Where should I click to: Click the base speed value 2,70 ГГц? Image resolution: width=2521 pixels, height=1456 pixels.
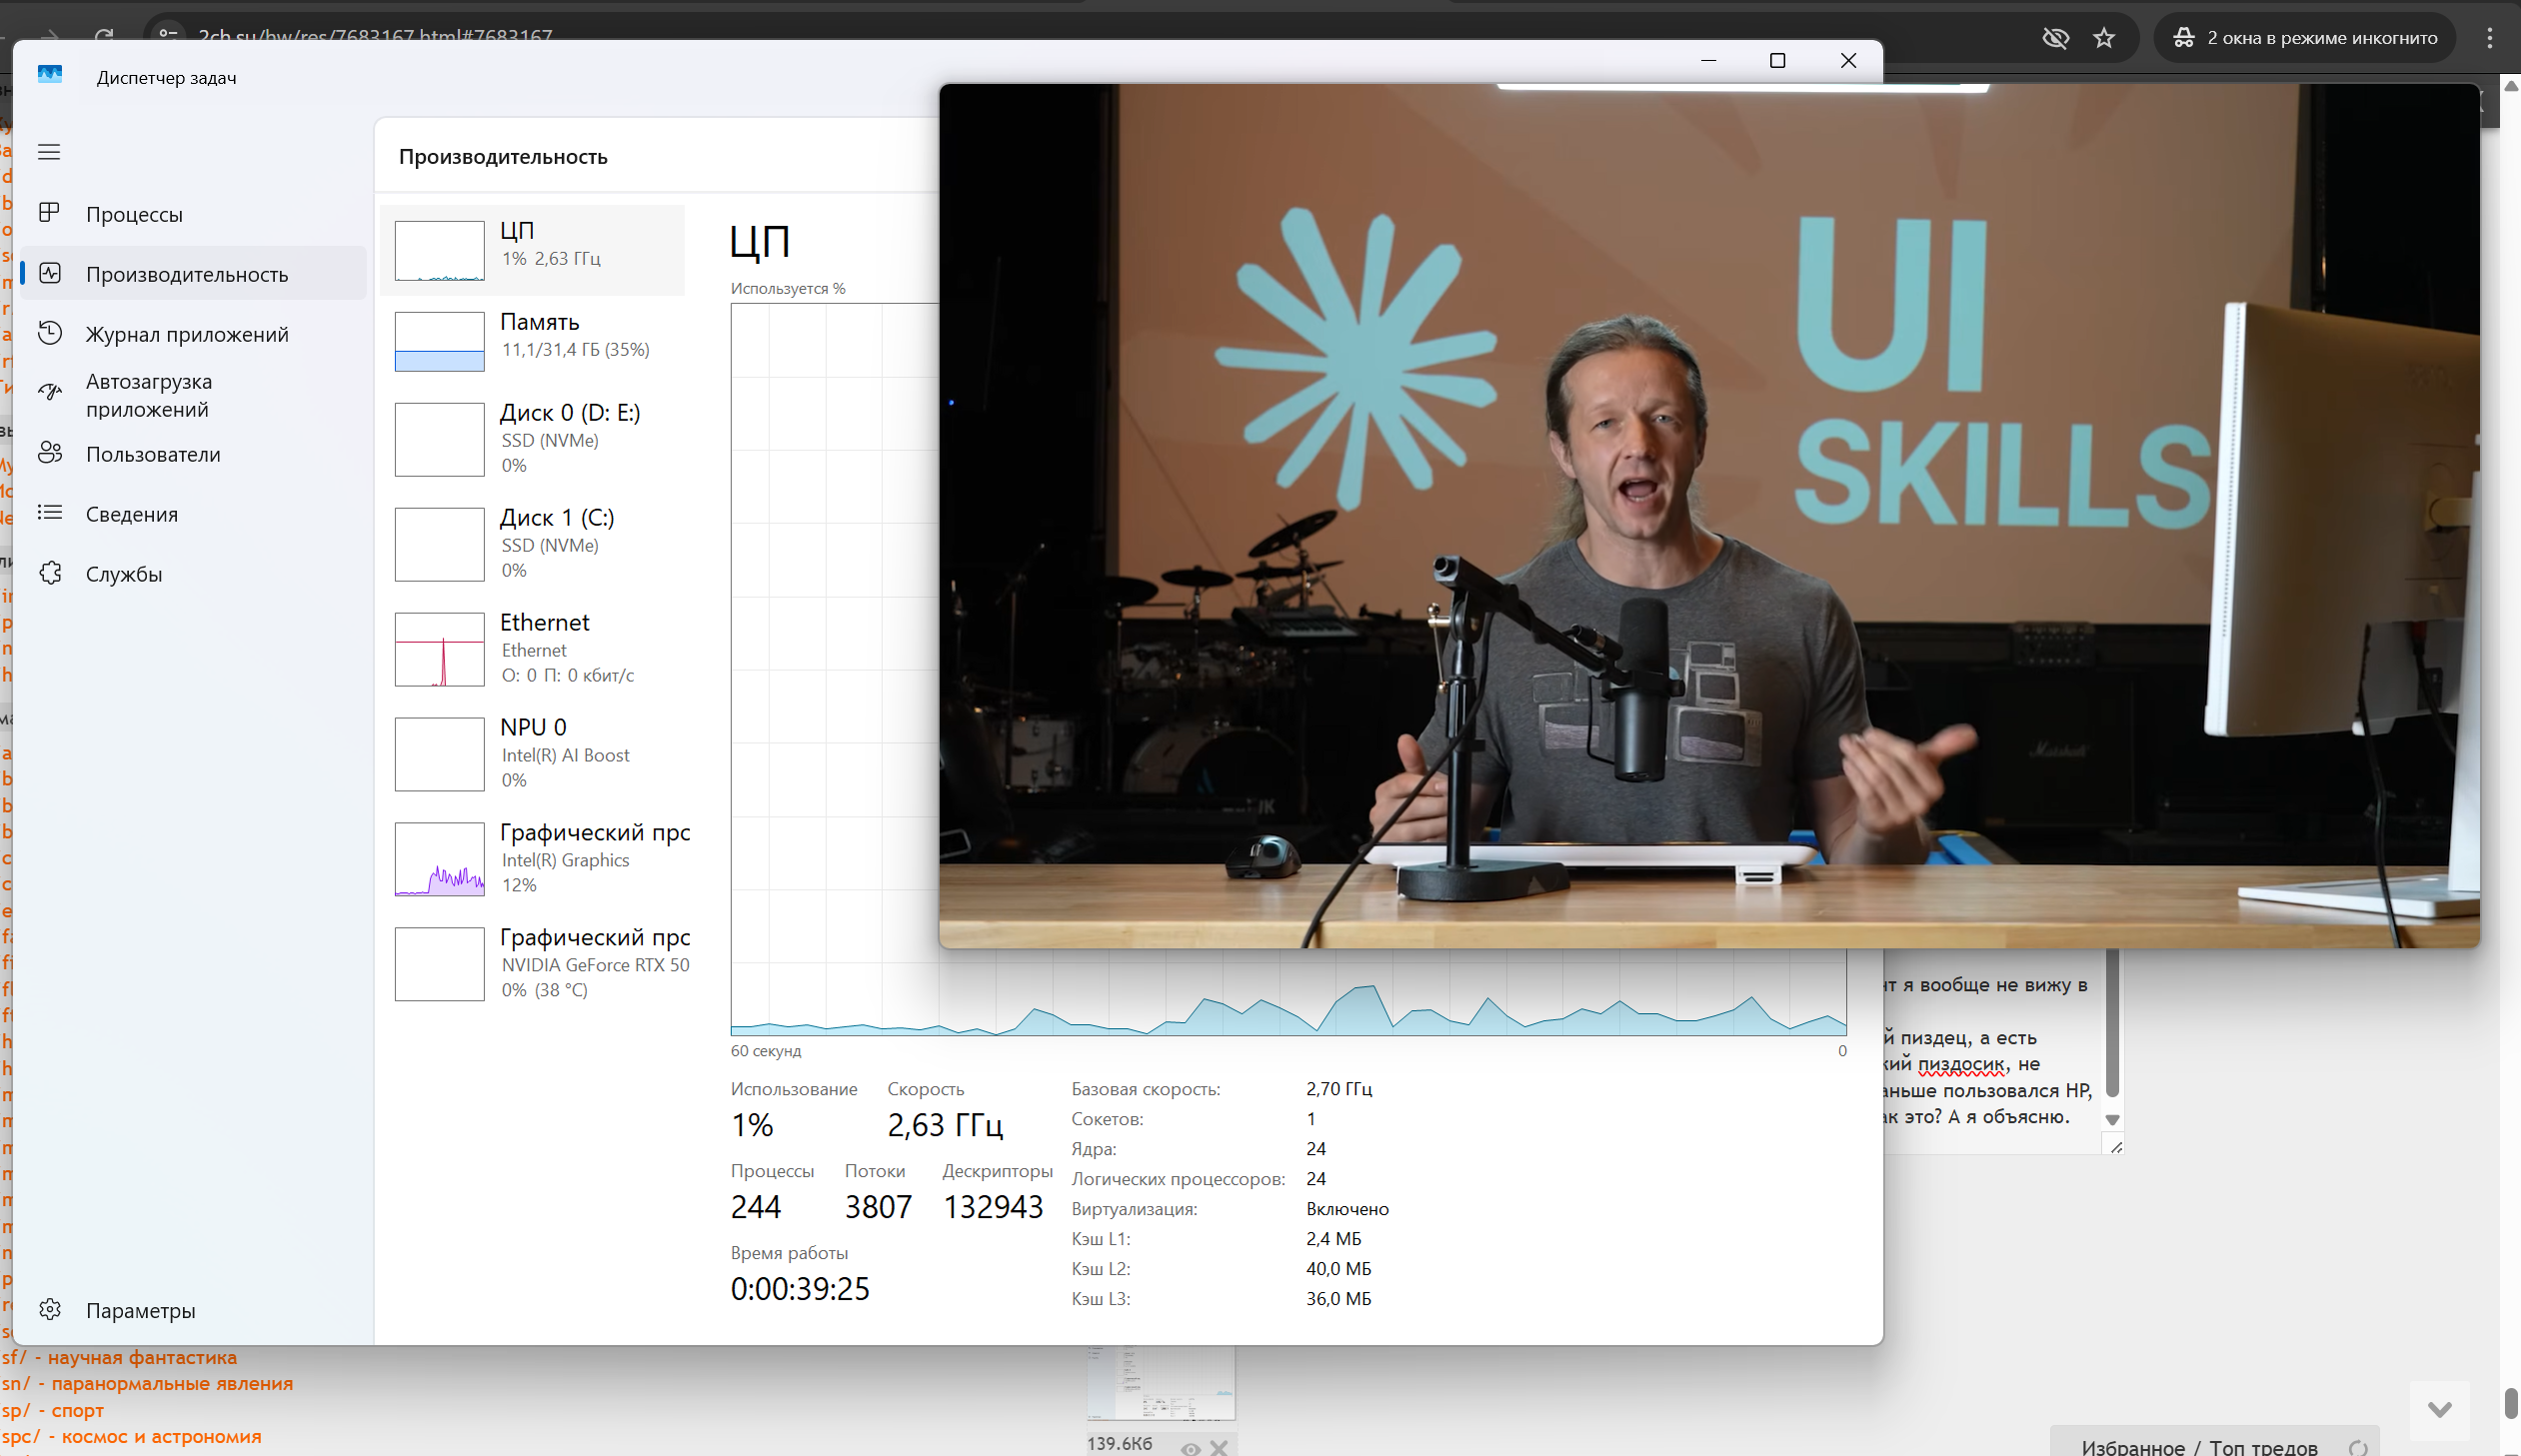pyautogui.click(x=1339, y=1089)
